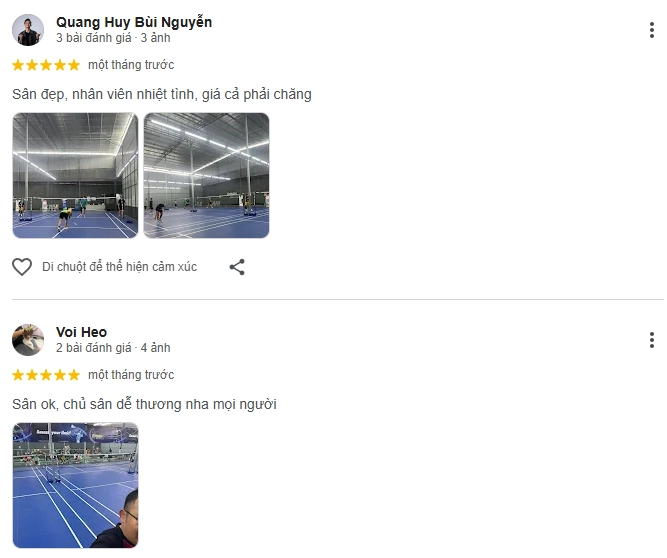Share Quang Huy's review via share icon
Image resolution: width=667 pixels, height=558 pixels.
coord(237,267)
